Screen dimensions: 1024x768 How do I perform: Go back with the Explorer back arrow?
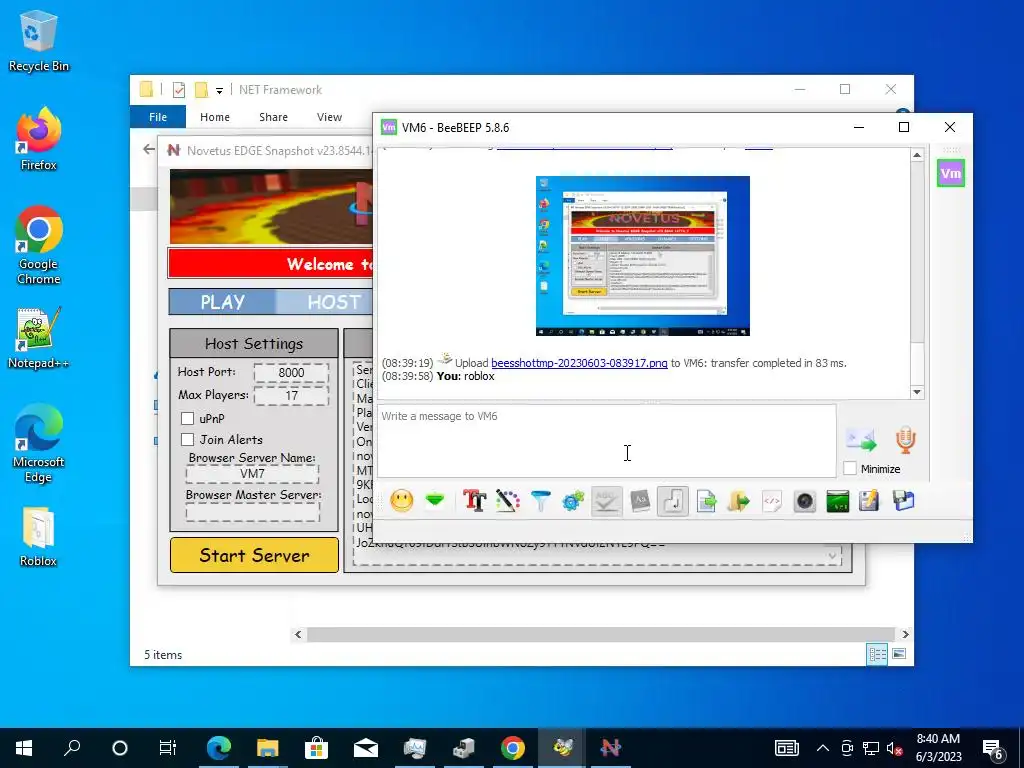tap(149, 150)
